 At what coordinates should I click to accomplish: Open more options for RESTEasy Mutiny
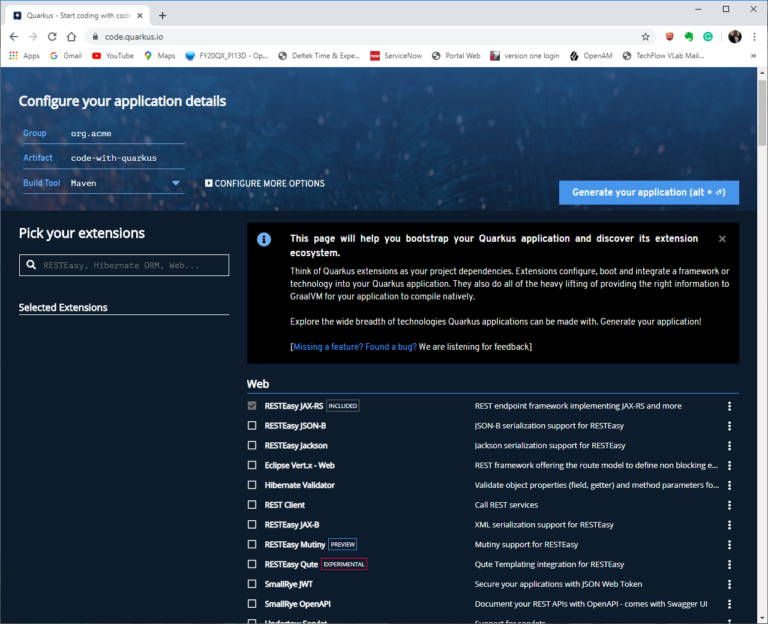(729, 545)
